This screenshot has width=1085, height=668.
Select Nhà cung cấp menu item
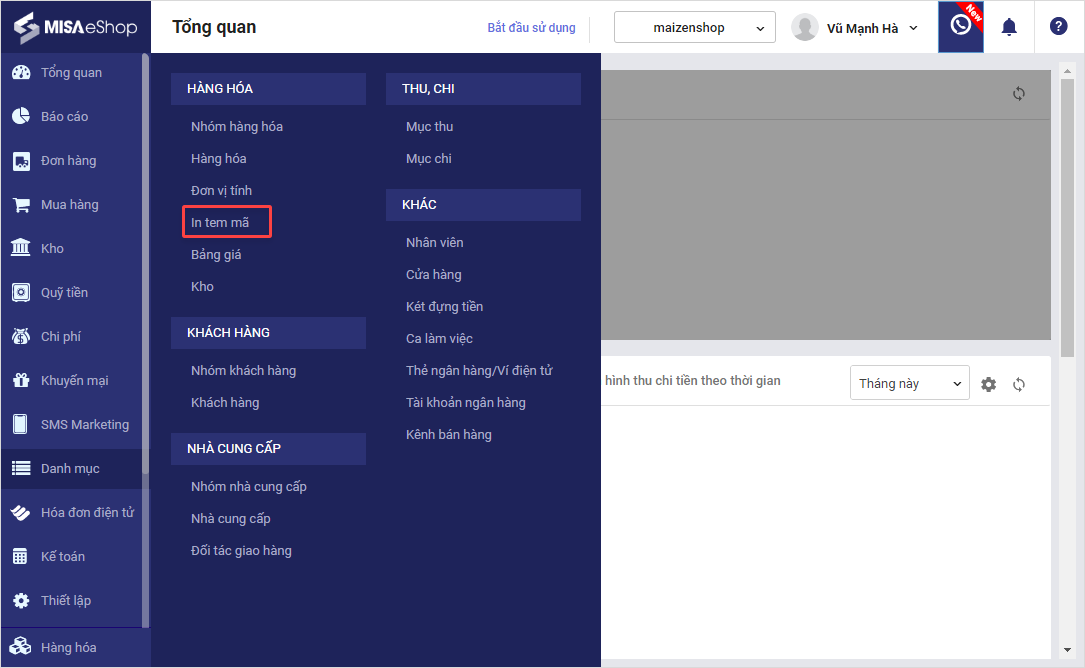coord(230,518)
